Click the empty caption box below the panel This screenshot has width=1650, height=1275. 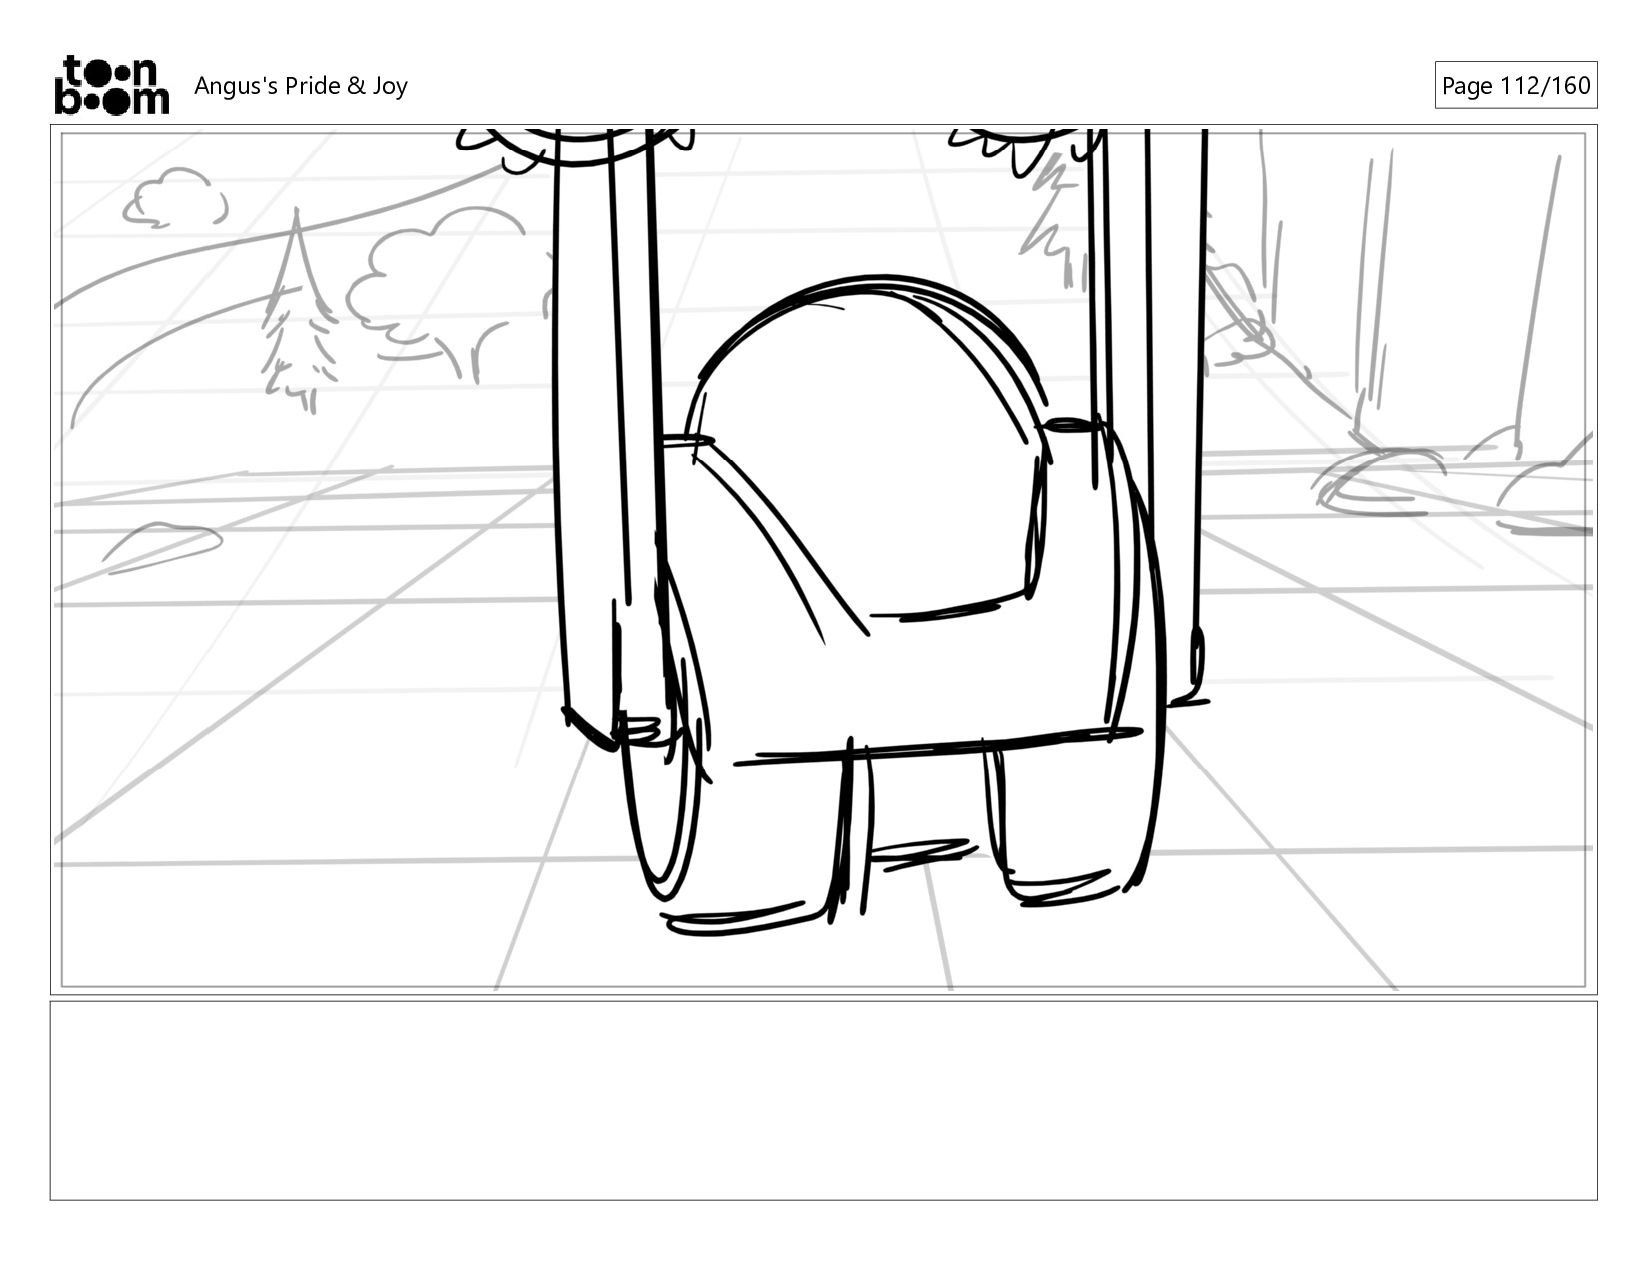point(824,1101)
